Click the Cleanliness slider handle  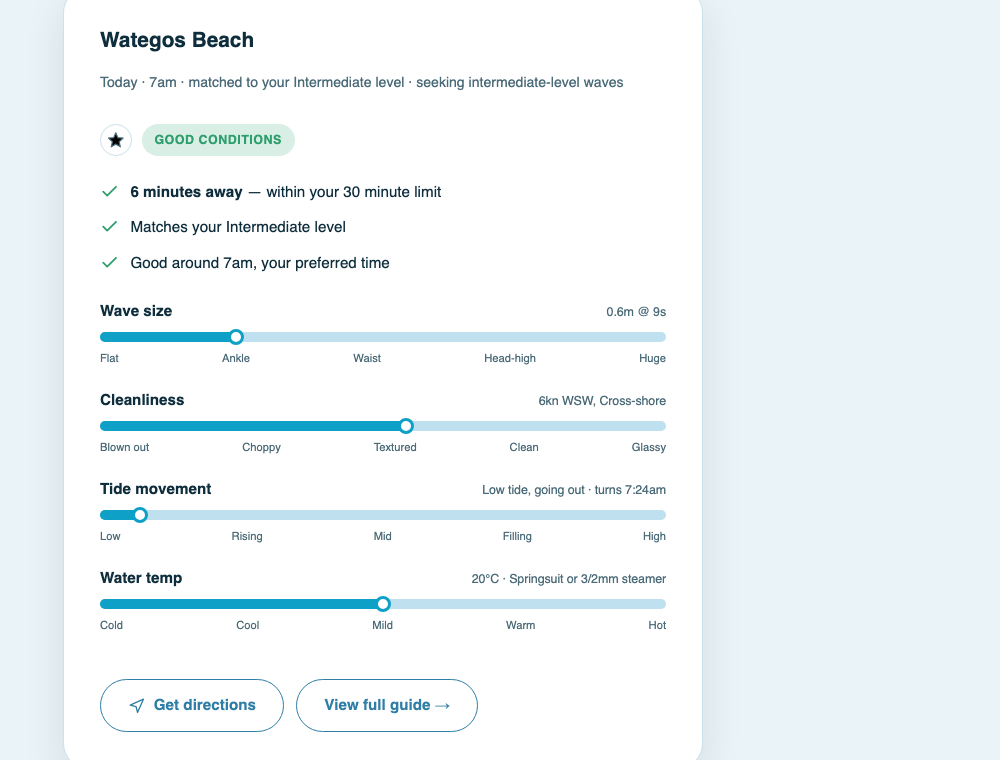pyautogui.click(x=406, y=426)
